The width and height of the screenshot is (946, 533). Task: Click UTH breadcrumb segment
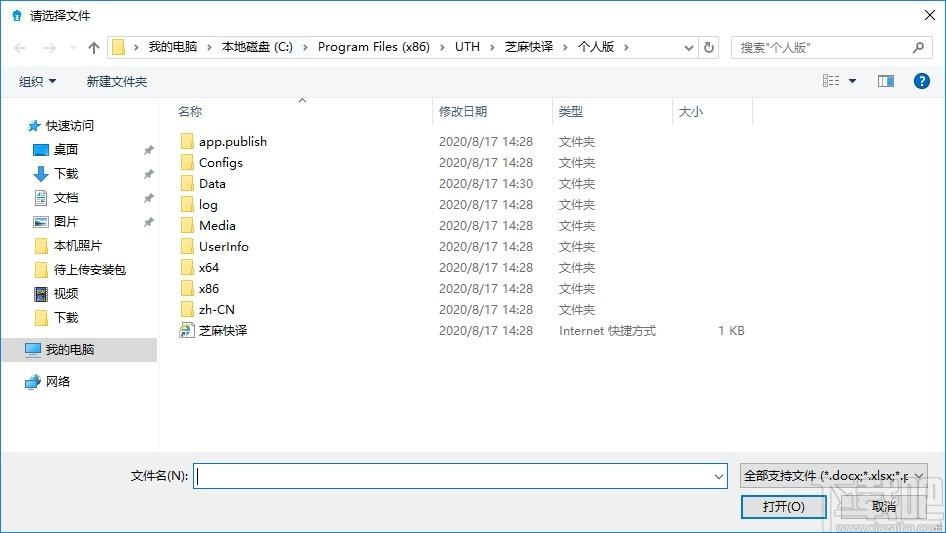(467, 47)
